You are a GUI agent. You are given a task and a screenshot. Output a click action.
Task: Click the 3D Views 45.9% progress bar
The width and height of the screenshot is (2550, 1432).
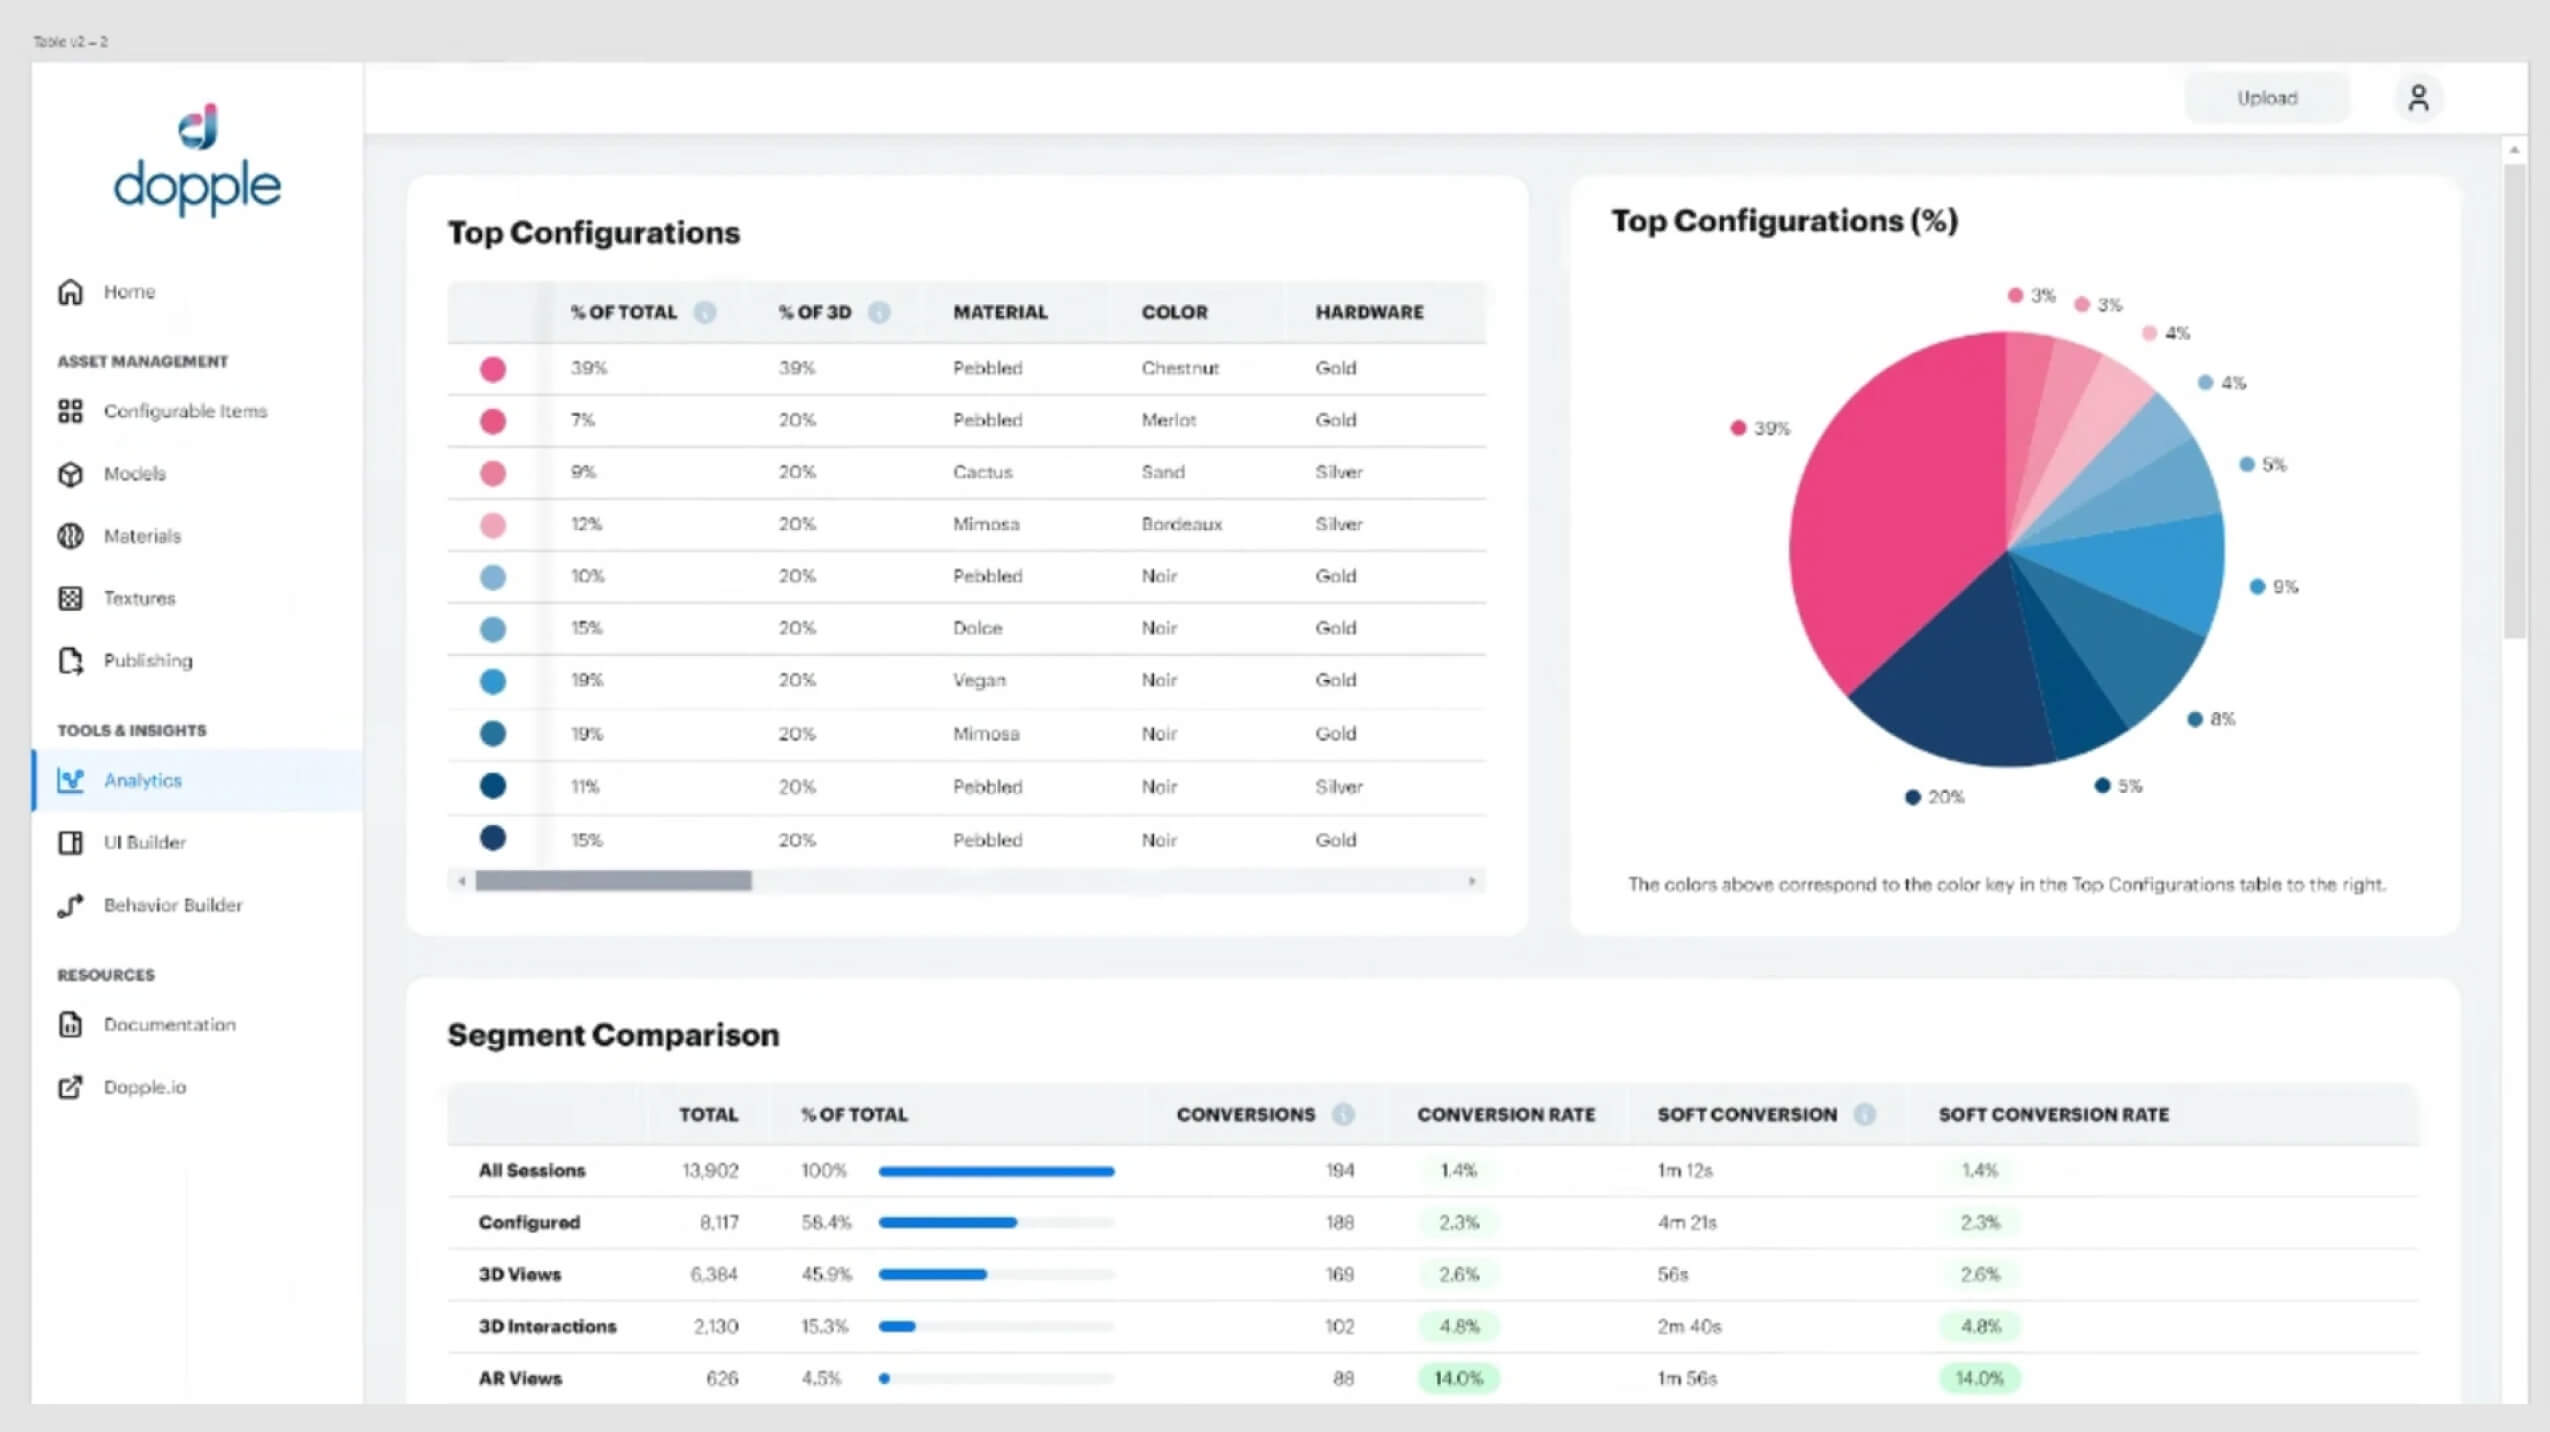point(996,1275)
